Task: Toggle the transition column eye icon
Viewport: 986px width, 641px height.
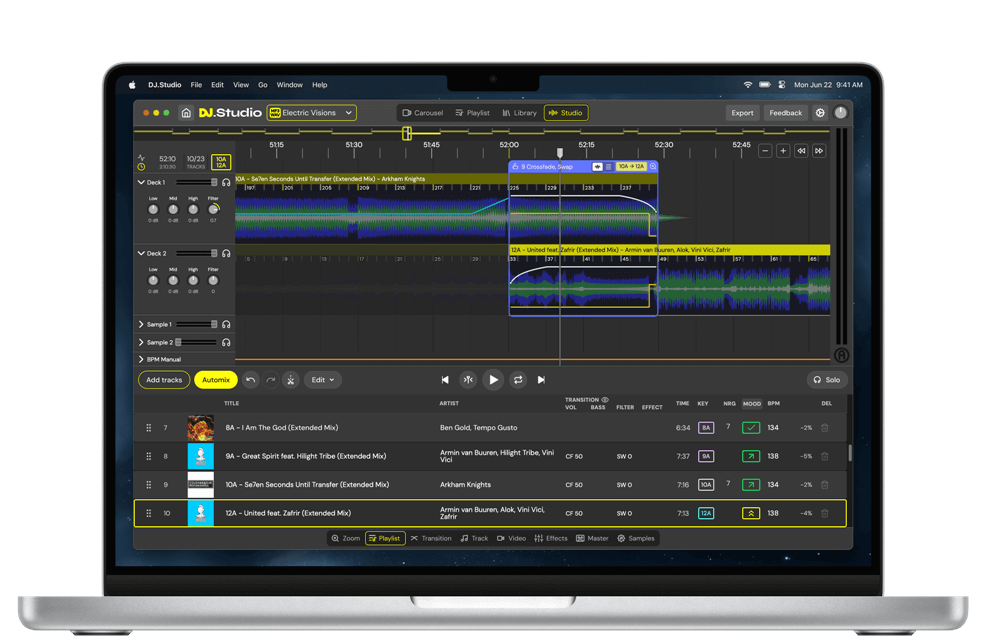Action: [605, 400]
